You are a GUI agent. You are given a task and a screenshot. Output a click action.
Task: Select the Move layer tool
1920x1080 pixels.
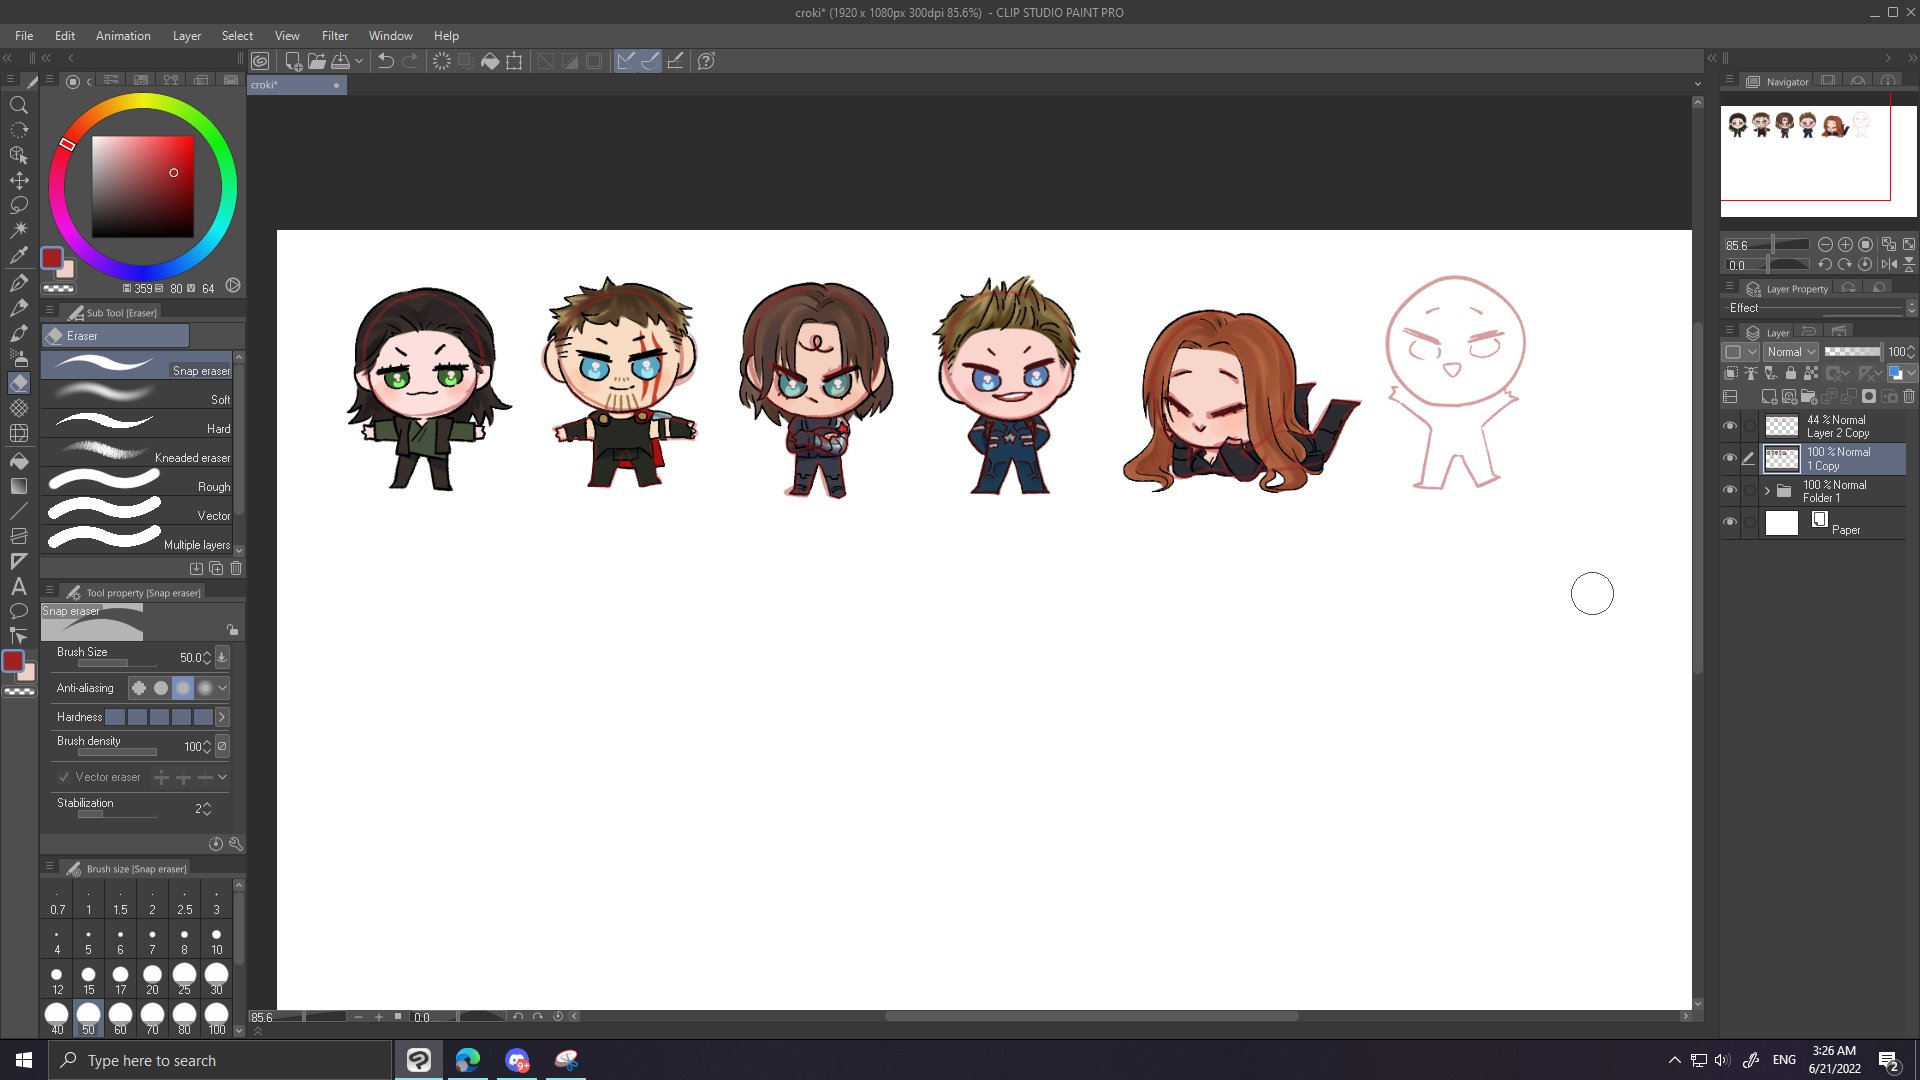click(18, 180)
